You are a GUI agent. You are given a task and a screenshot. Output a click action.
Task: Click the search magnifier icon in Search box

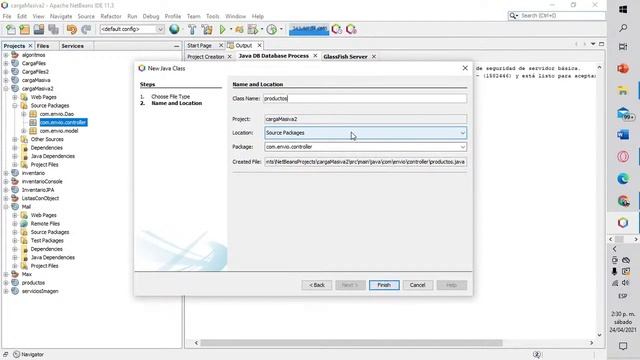[513, 16]
